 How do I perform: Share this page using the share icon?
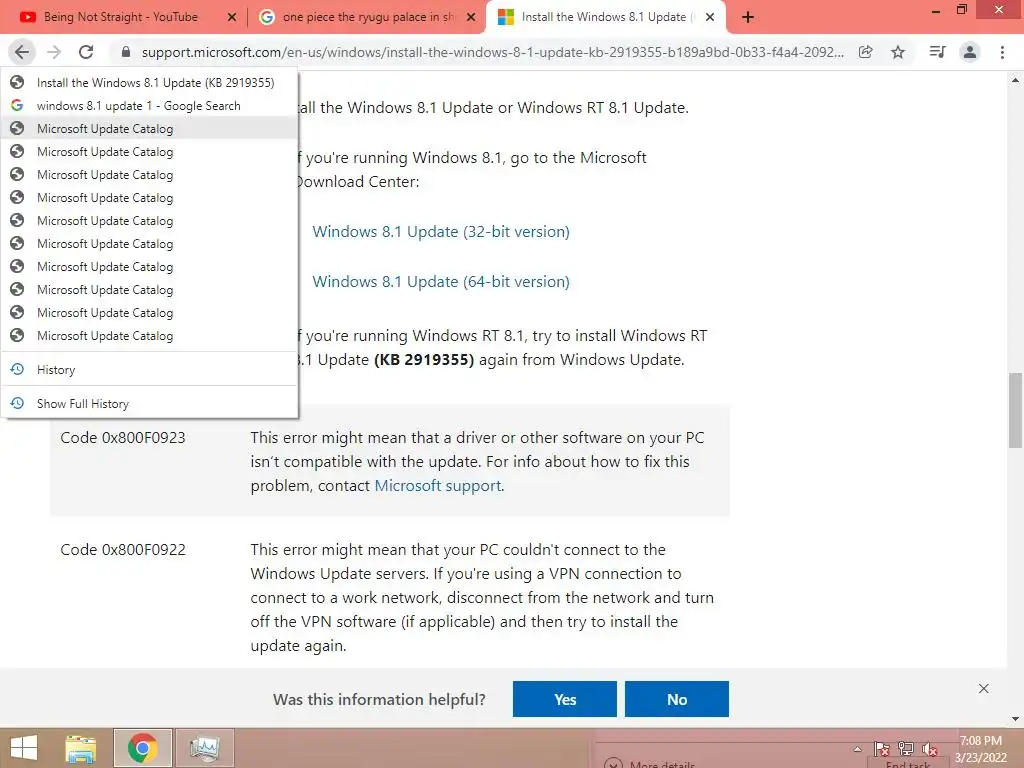(x=865, y=52)
